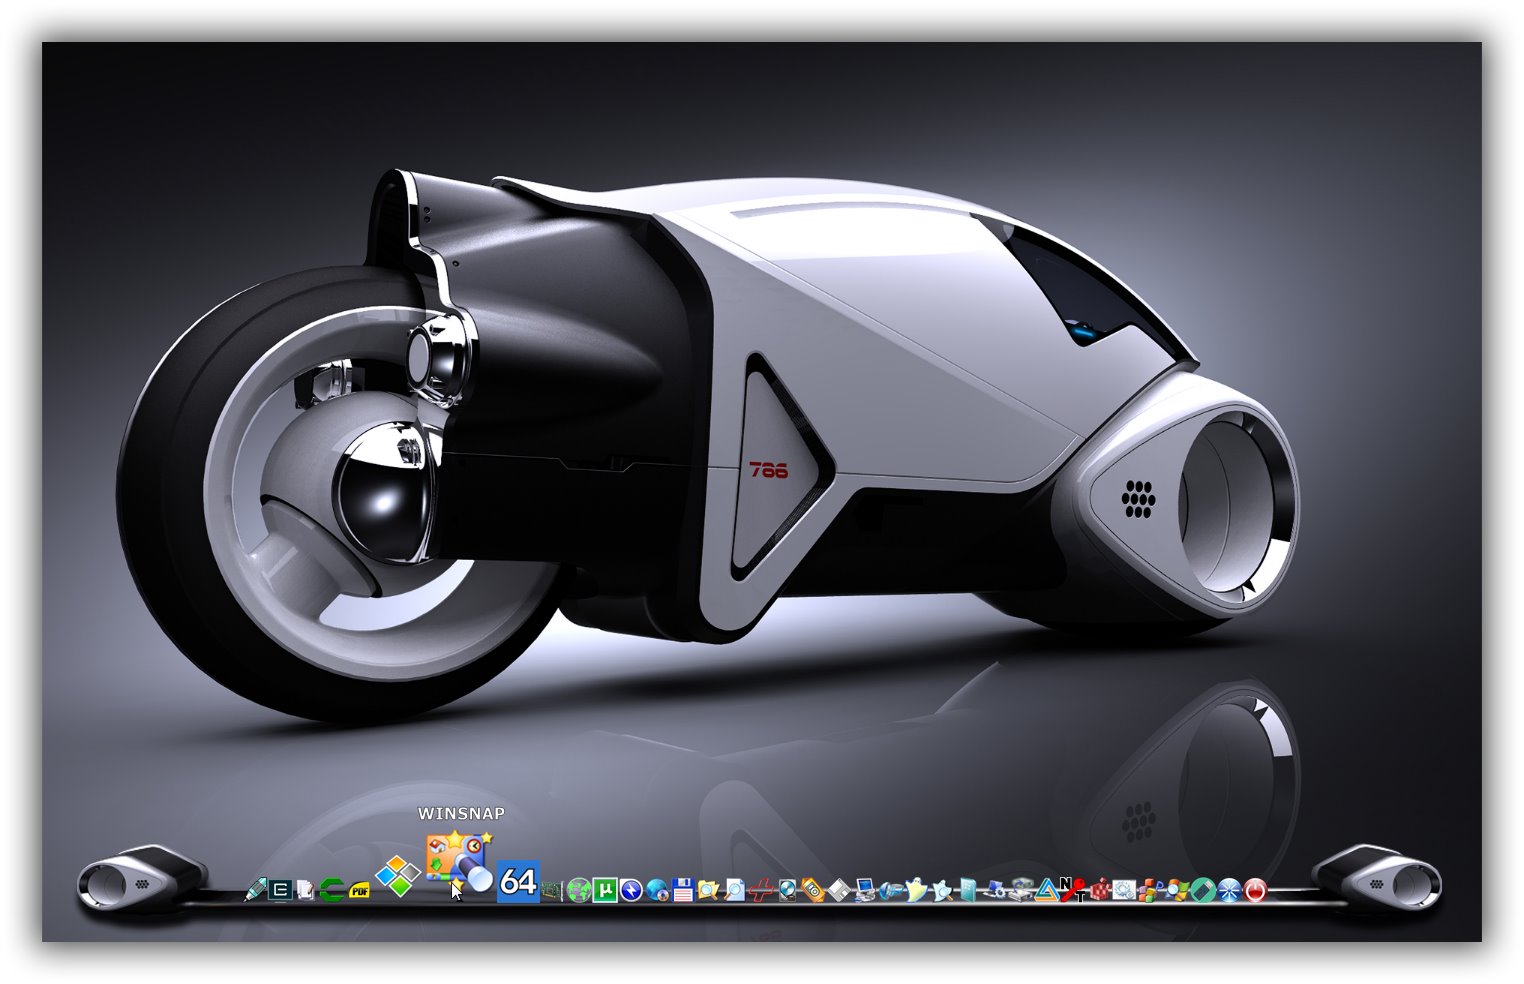The width and height of the screenshot is (1524, 984).
Task: Launch the plain ghost icon
Action: pos(917,890)
